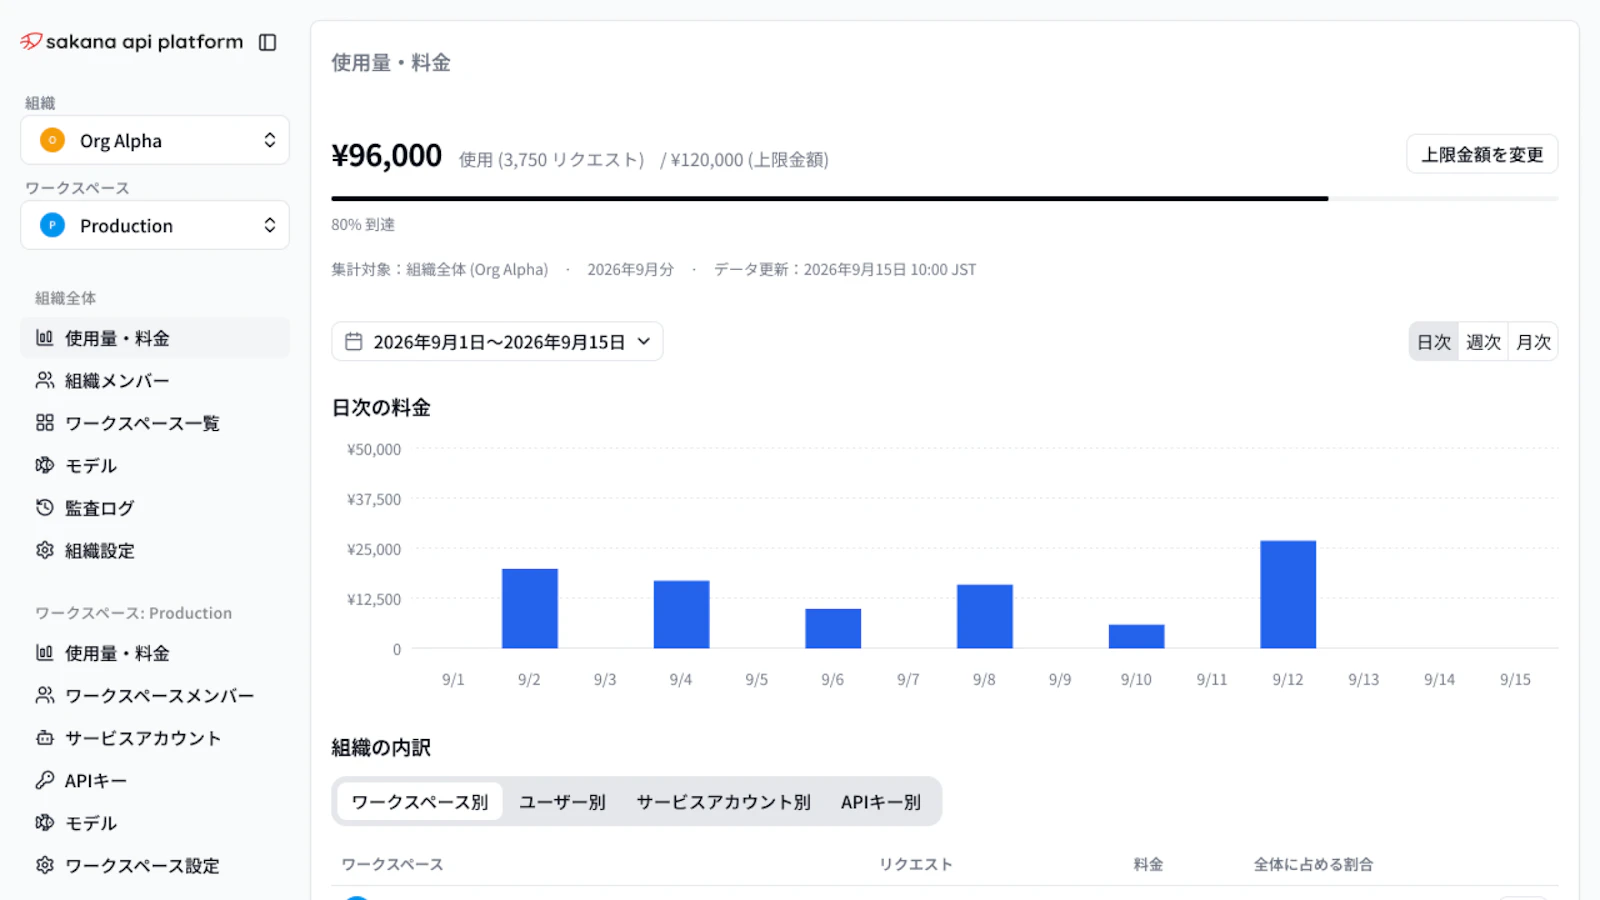This screenshot has height=900, width=1600.
Task: Click 上限金額を変更 button
Action: (1482, 154)
